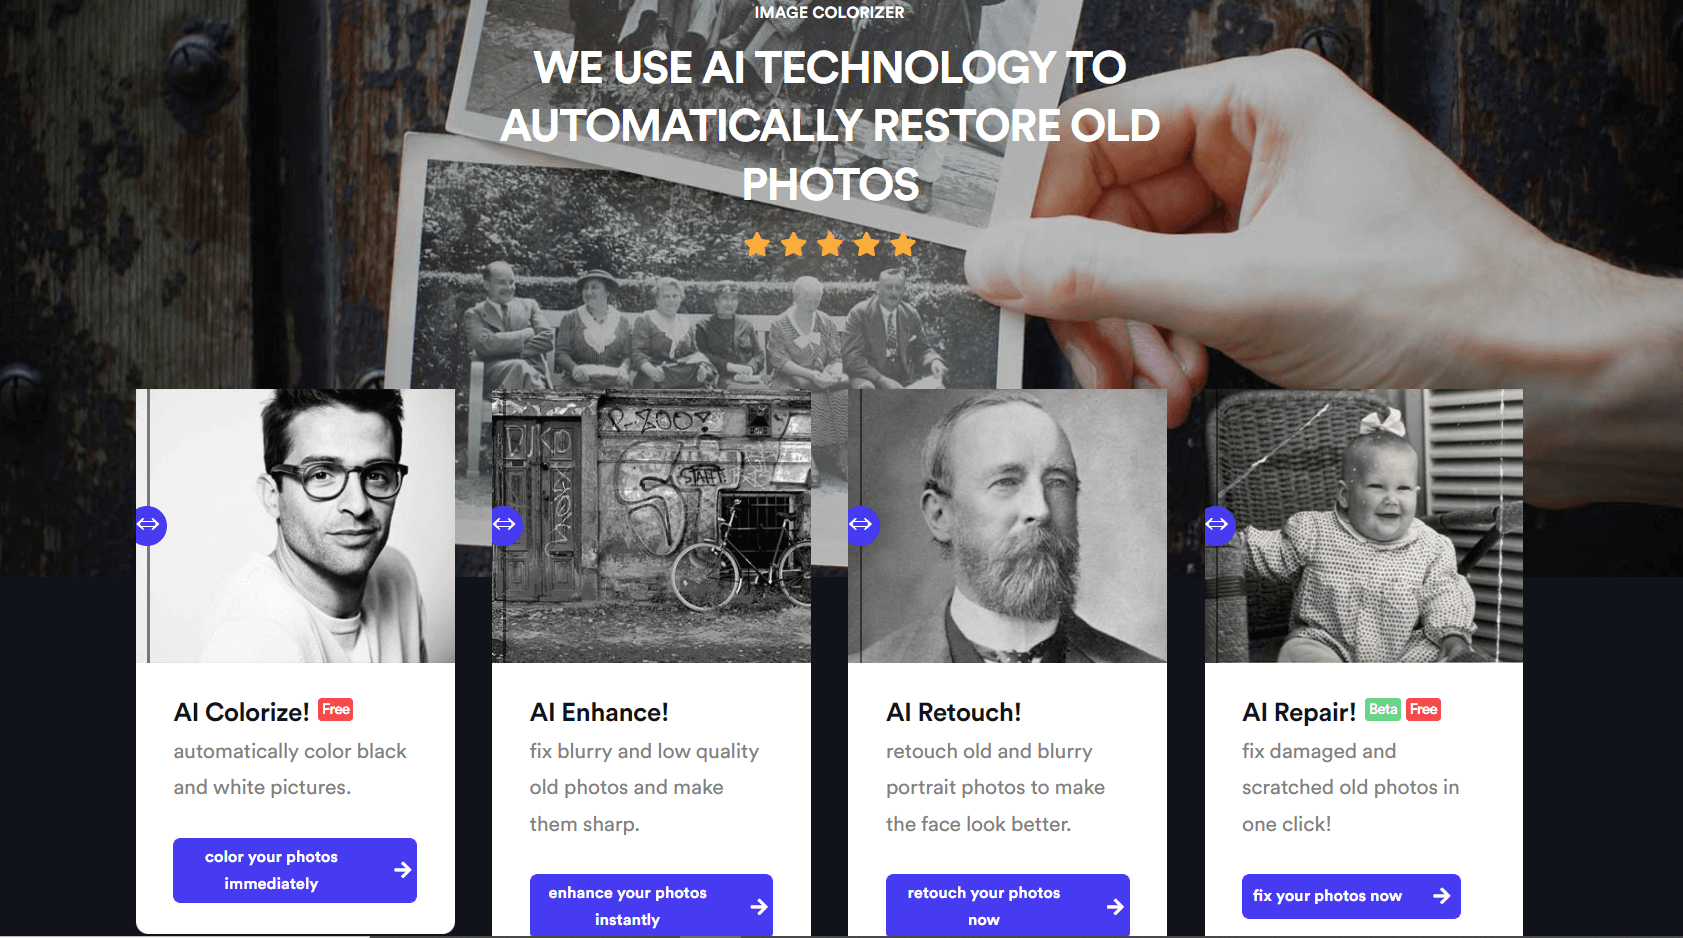Click the Free badge next to AI Colorize

tap(336, 710)
